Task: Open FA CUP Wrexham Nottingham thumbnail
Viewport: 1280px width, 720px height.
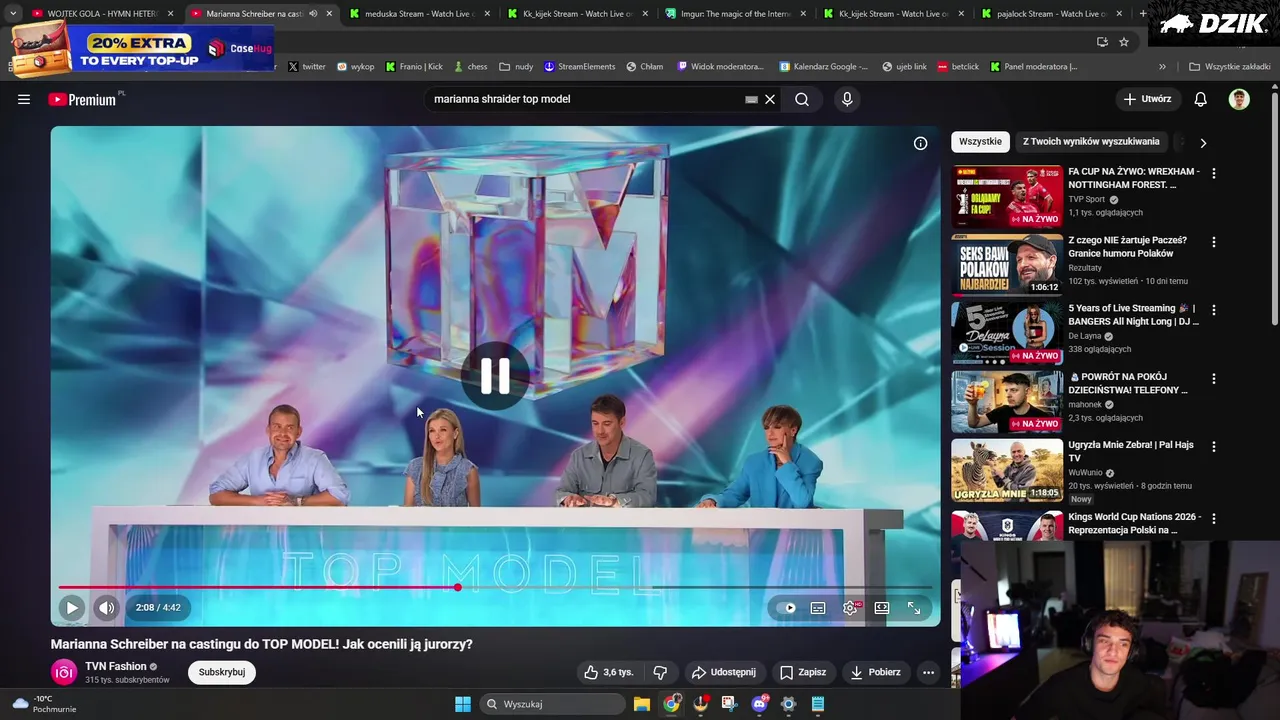Action: pos(1007,196)
